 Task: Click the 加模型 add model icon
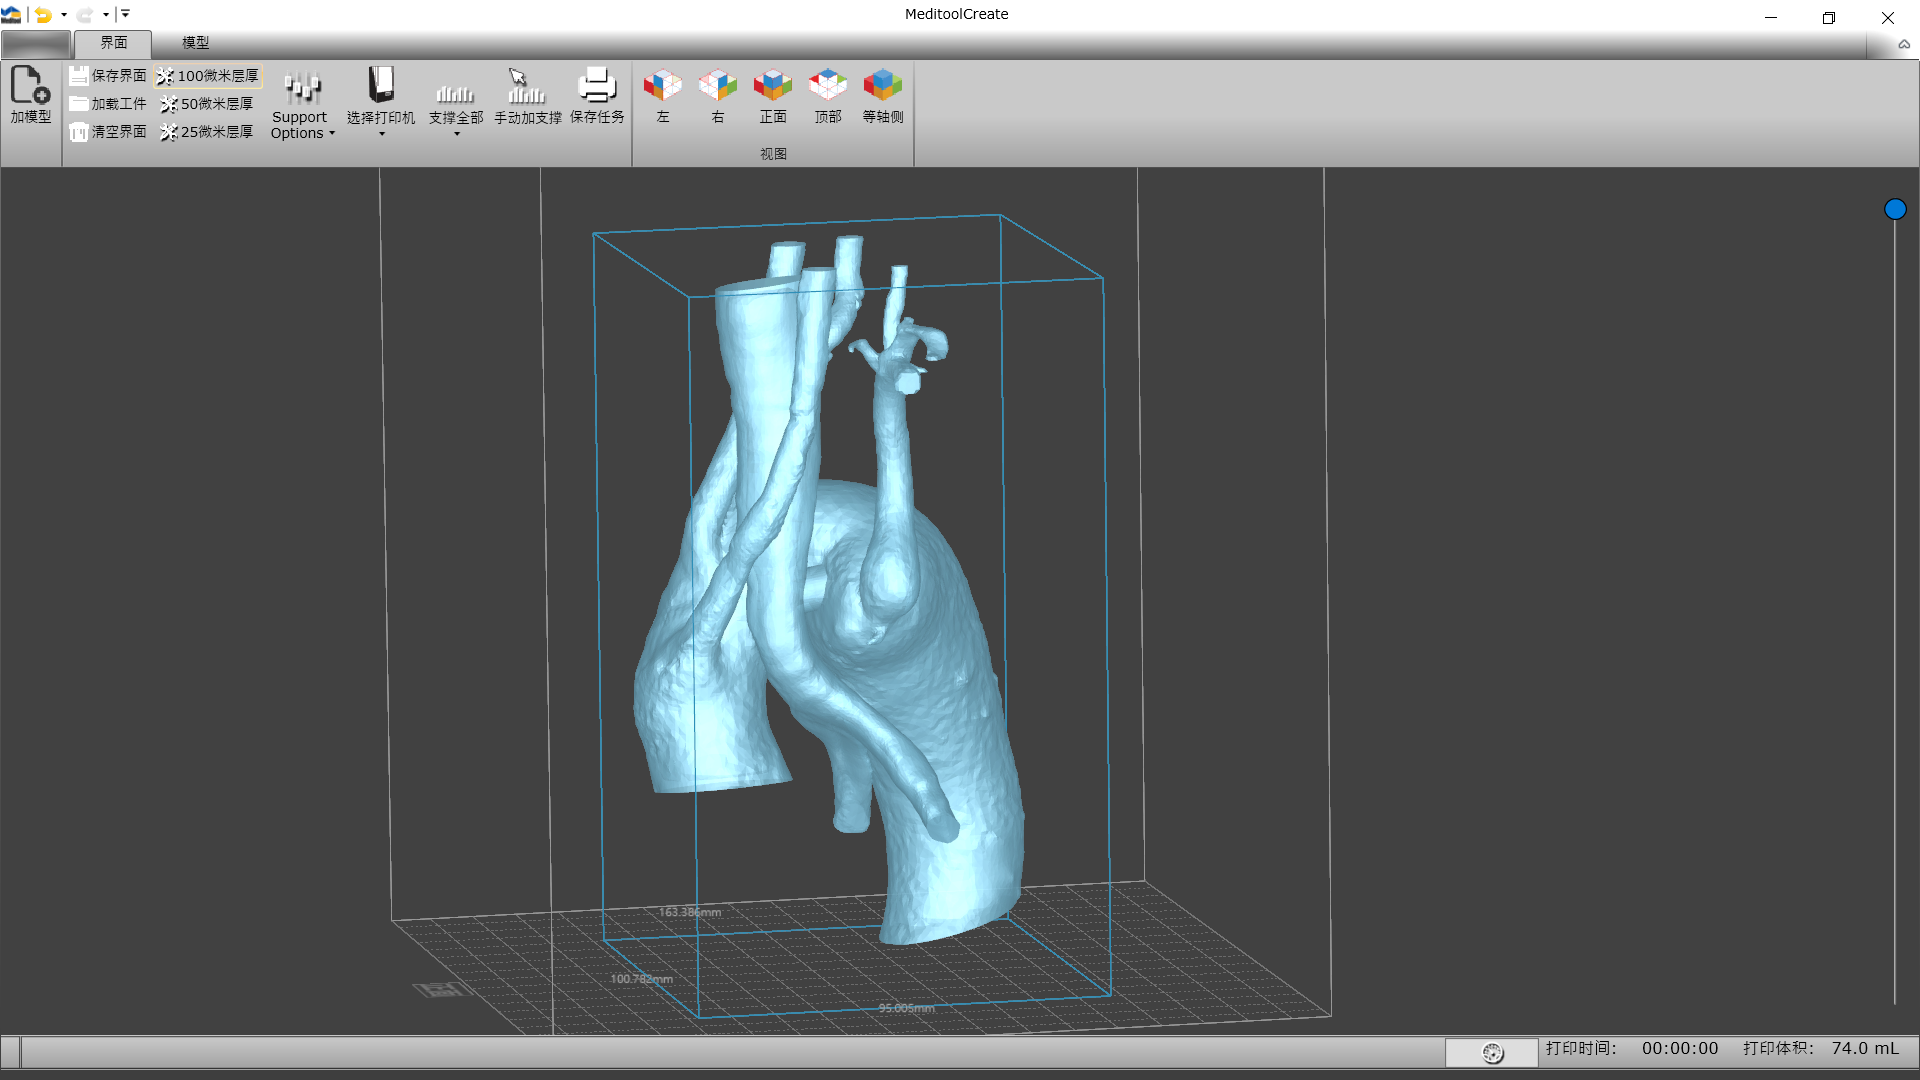30,86
